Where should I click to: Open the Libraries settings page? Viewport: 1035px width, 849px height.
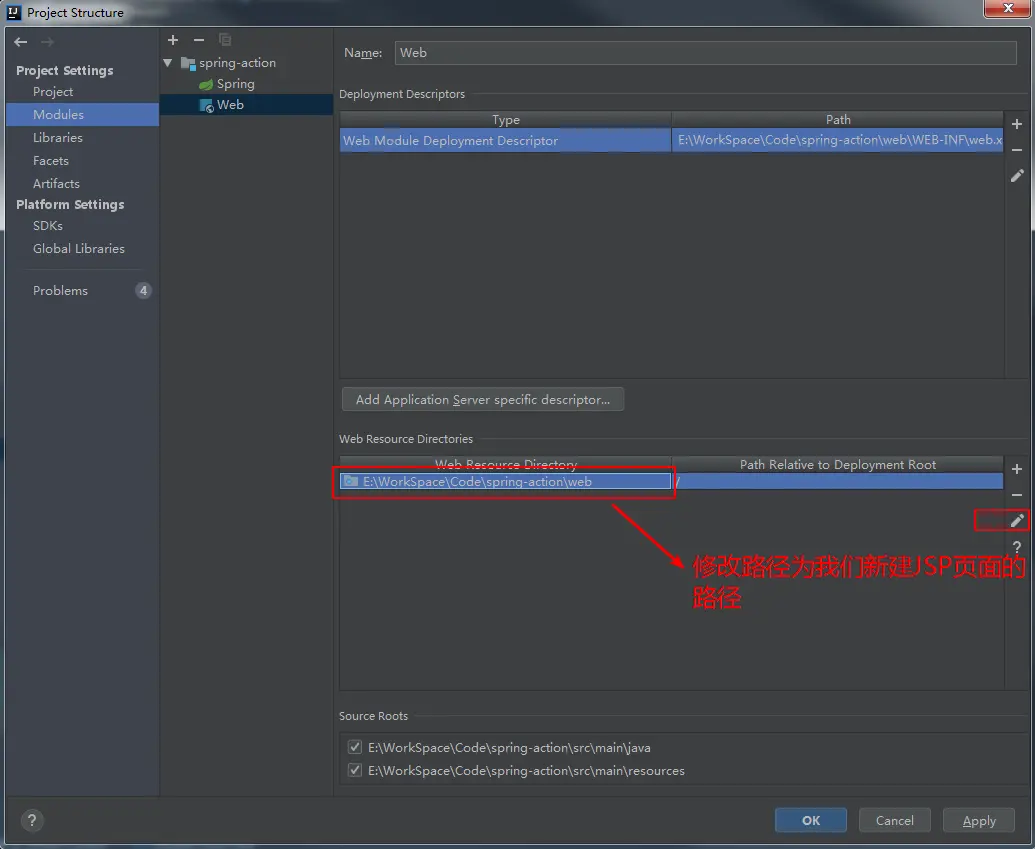tap(58, 137)
